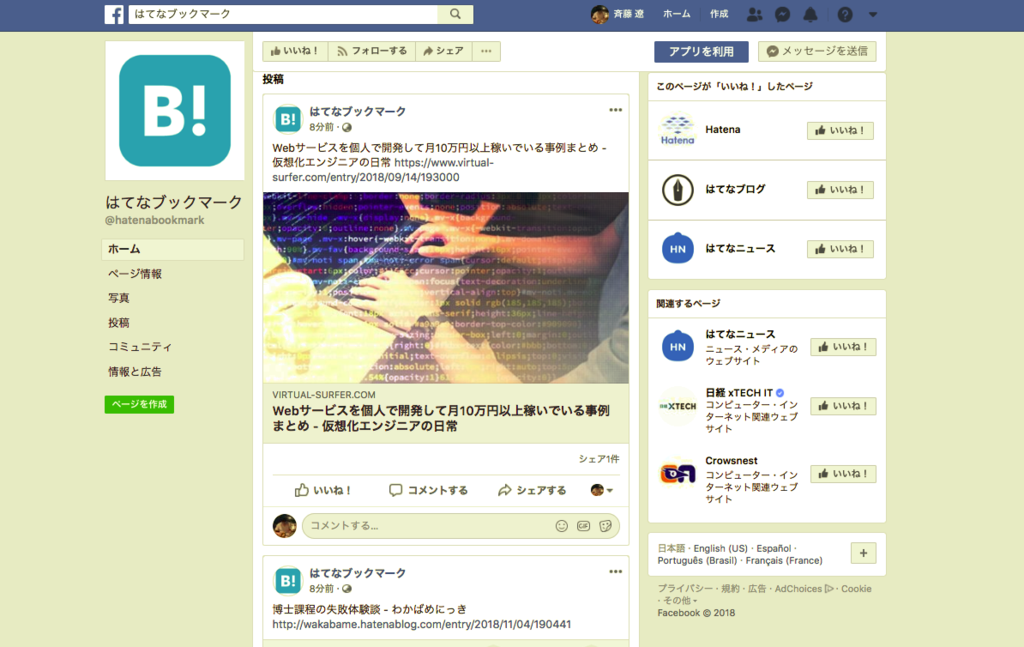Click シェアする on the first post
This screenshot has height=647, width=1024.
click(x=532, y=490)
